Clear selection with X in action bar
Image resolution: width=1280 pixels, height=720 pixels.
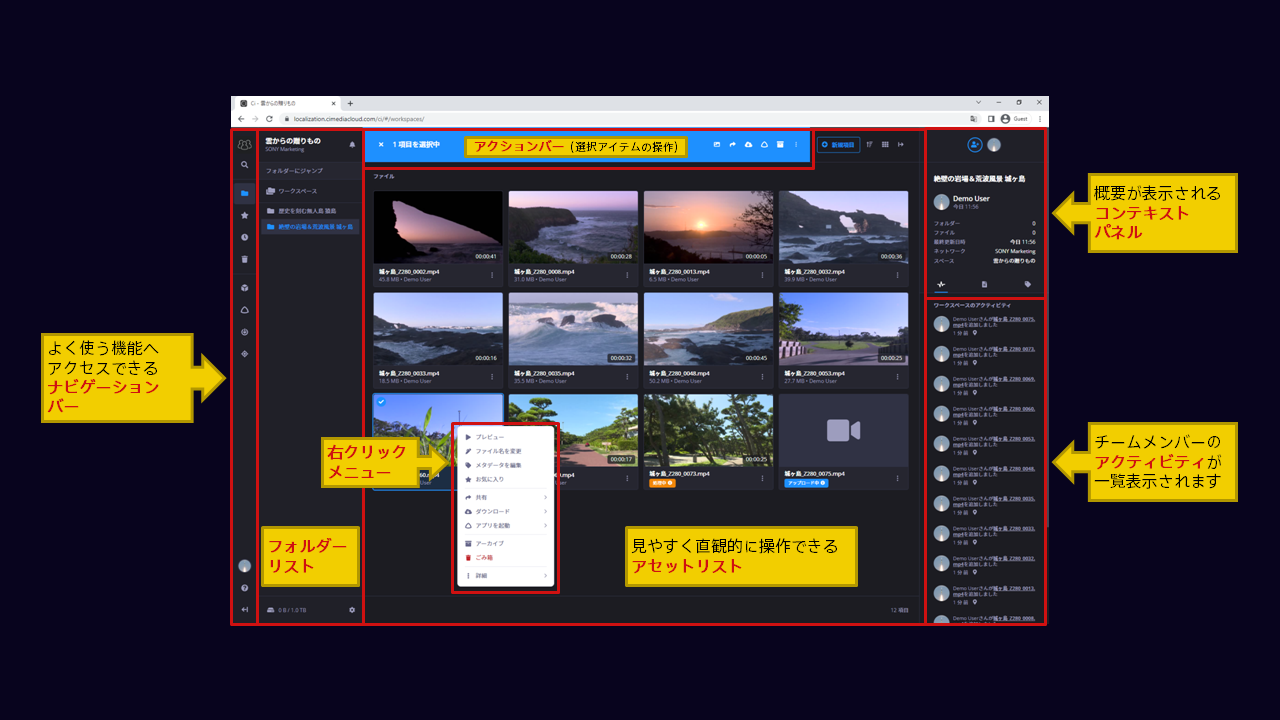(380, 145)
